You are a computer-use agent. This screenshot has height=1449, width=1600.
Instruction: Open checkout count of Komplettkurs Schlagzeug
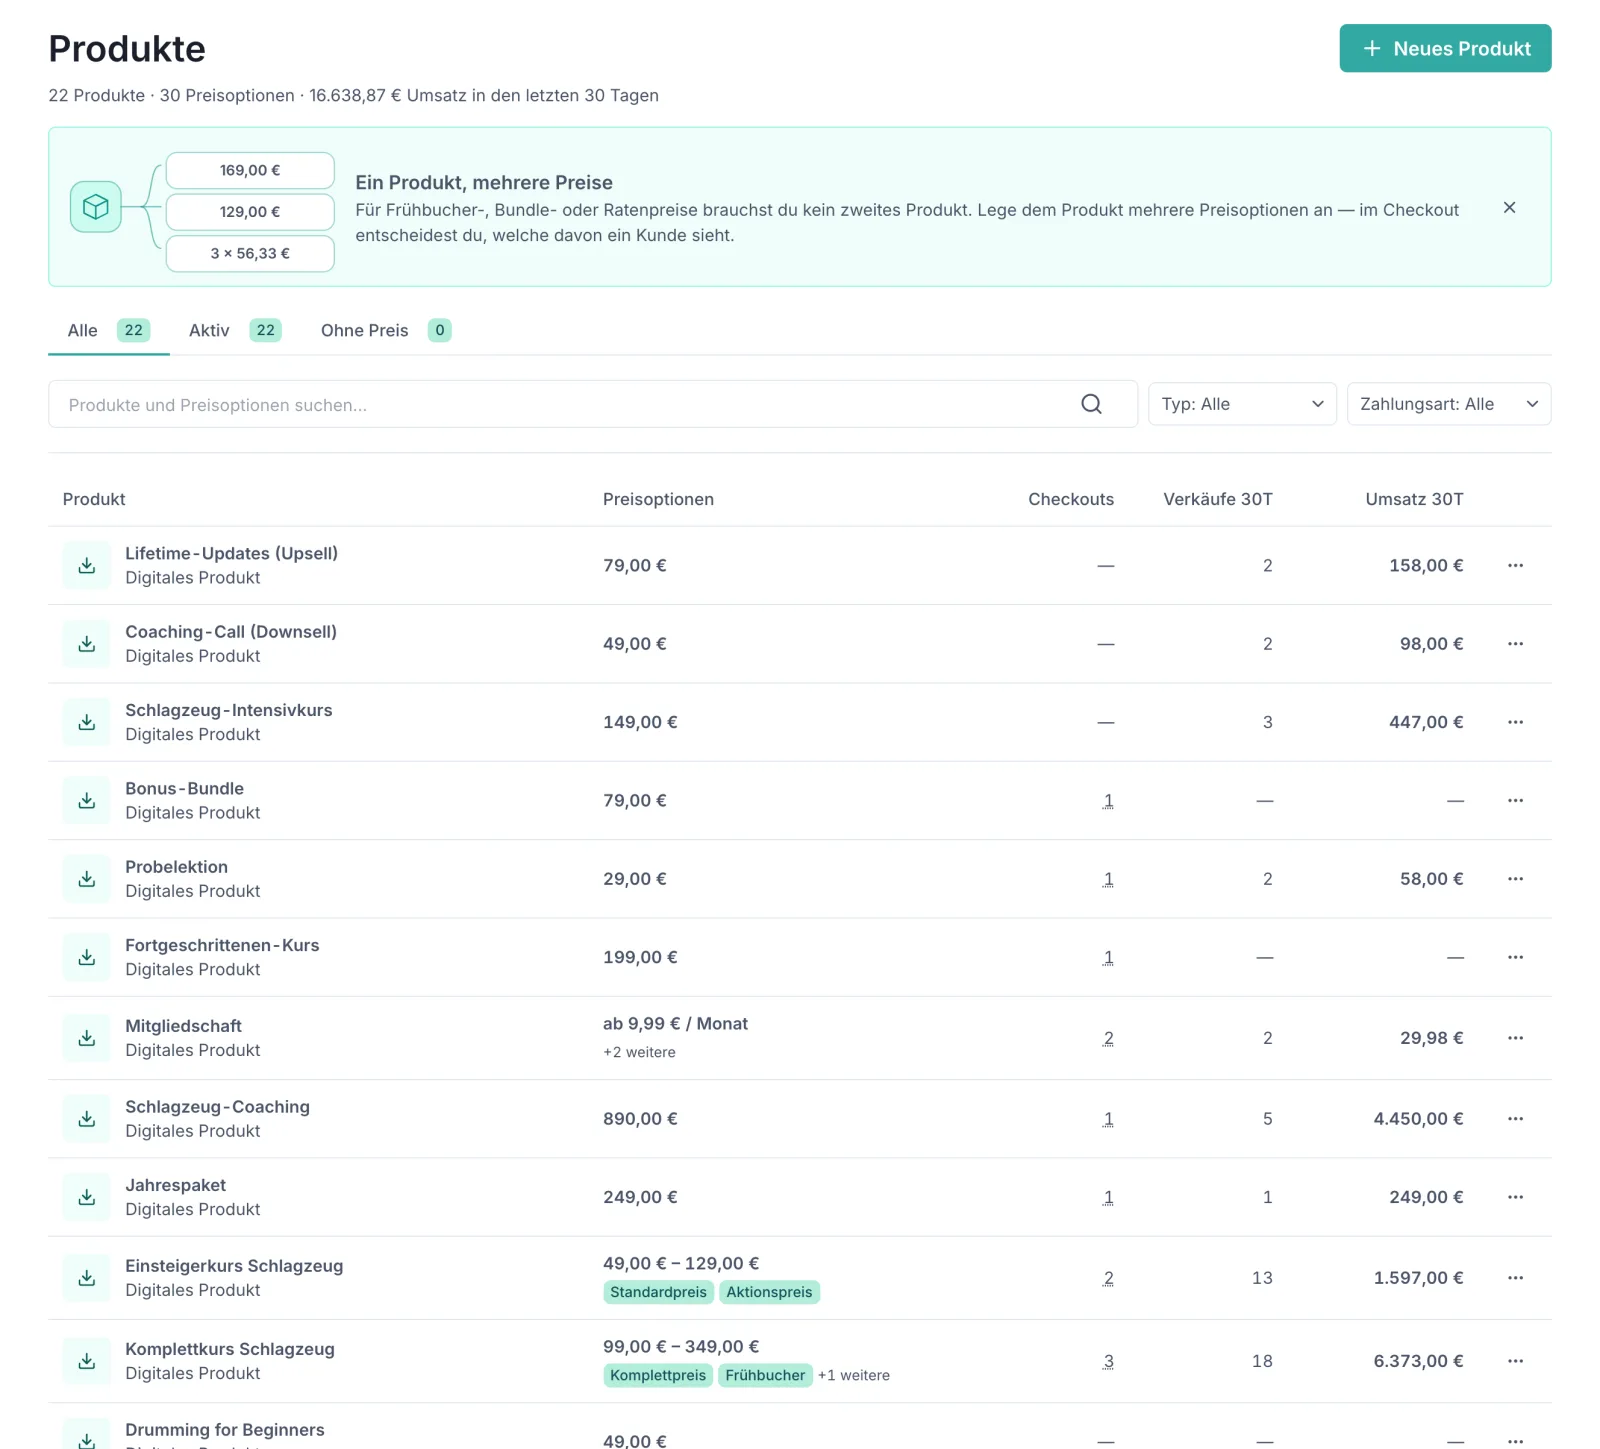click(1108, 1361)
